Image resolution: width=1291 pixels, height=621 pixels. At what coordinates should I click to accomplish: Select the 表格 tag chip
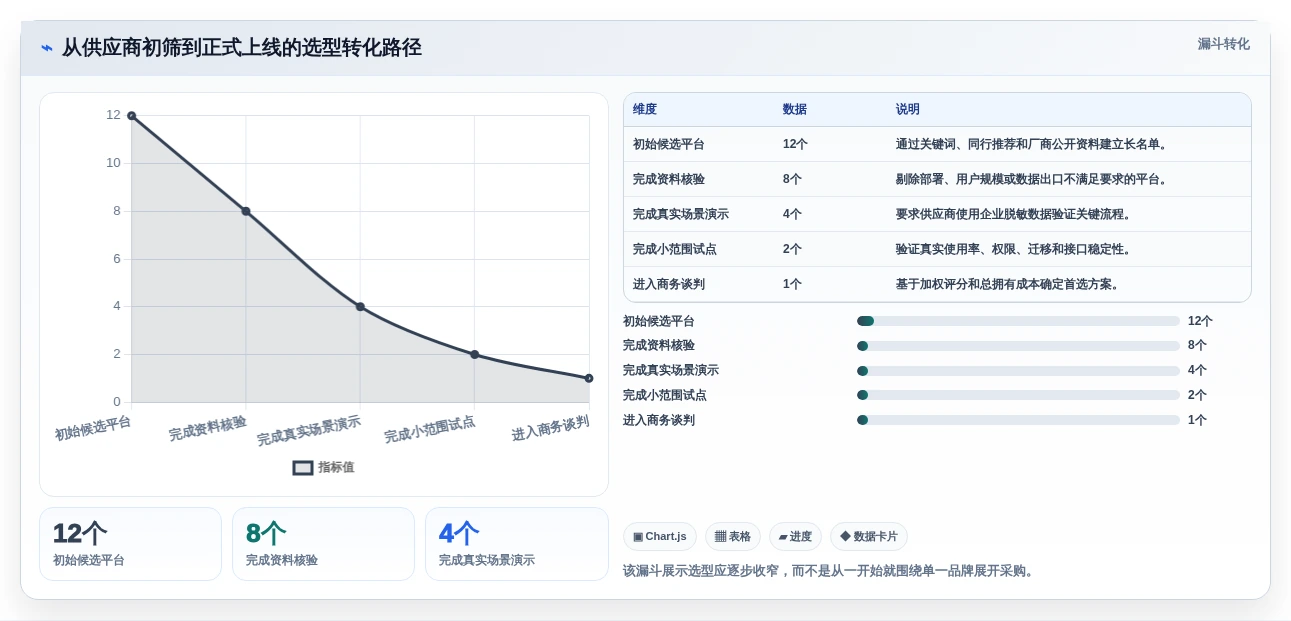point(733,537)
